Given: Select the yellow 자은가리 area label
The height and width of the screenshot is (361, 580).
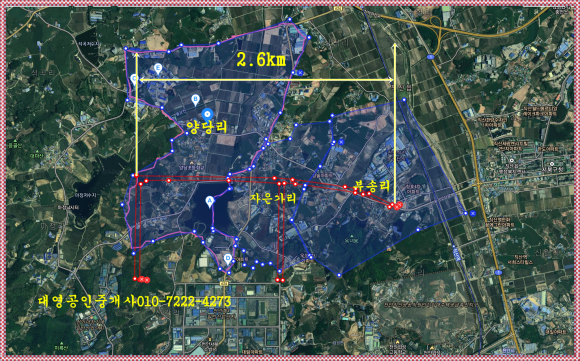Looking at the screenshot, I should pos(273,198).
